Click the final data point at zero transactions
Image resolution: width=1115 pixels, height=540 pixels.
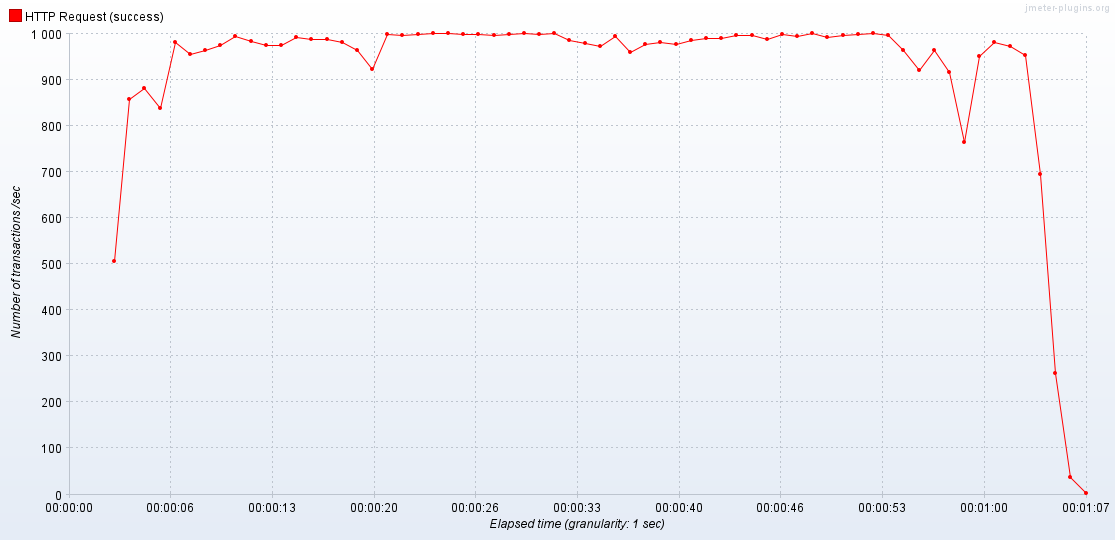click(1086, 493)
